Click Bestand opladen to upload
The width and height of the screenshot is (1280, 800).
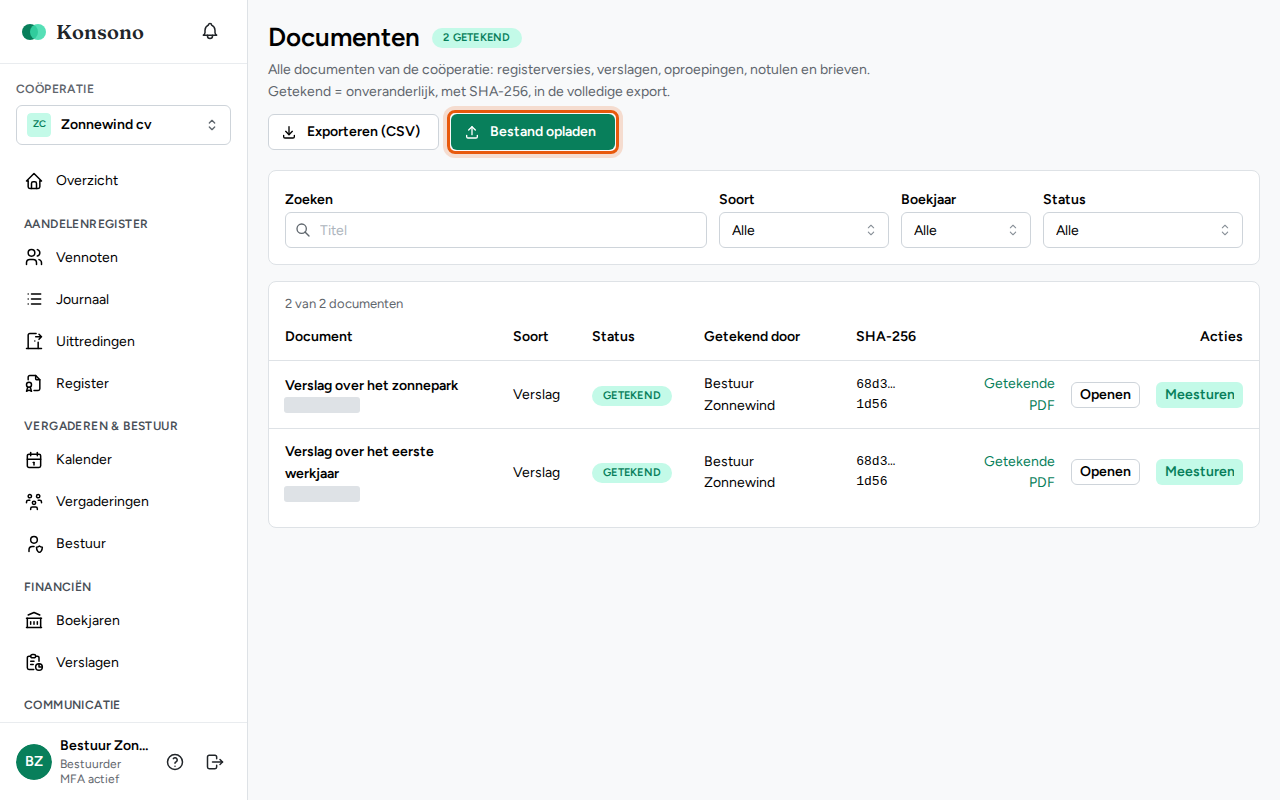(x=533, y=132)
